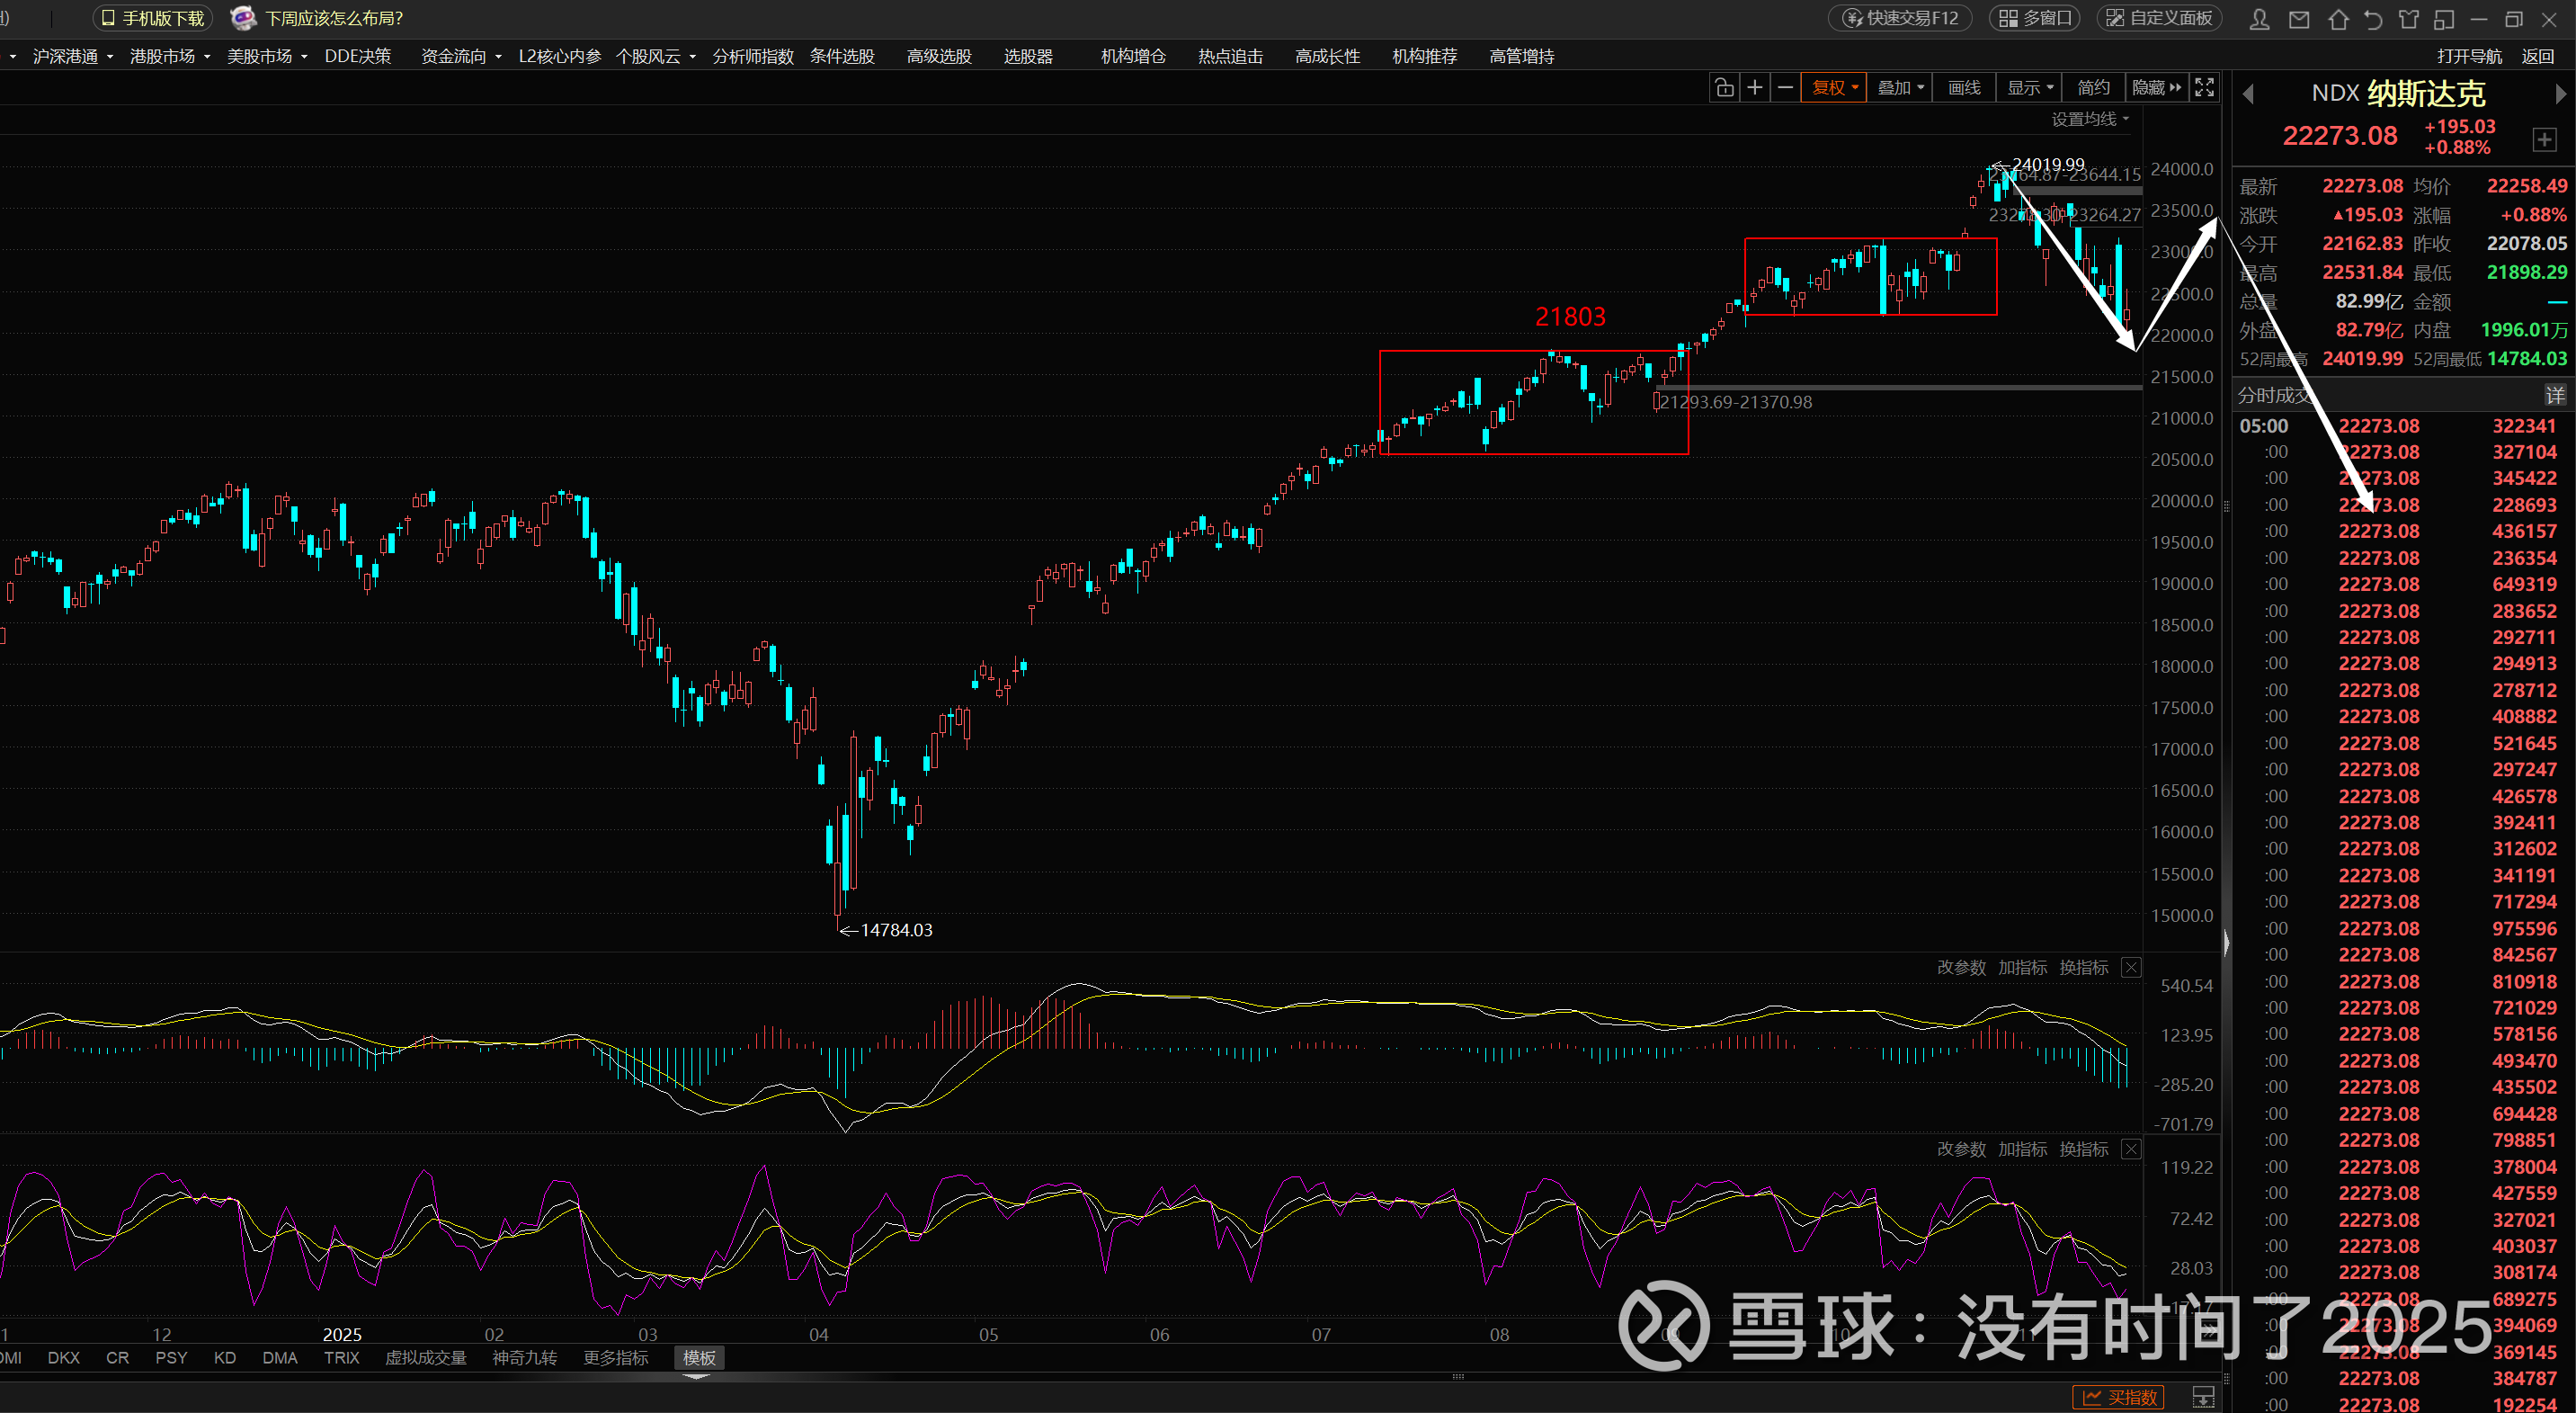
Task: Enter fullscreen chart mode icon
Action: pyautogui.click(x=2204, y=88)
